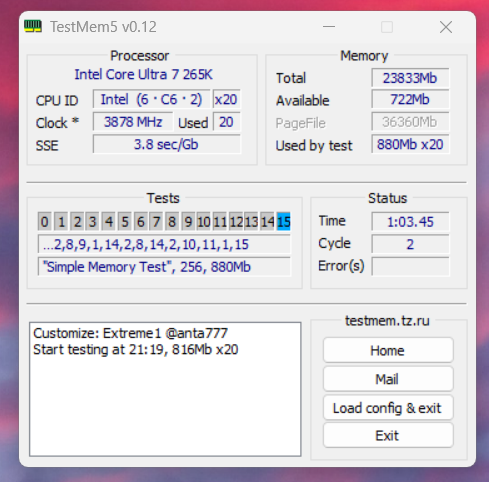489x482 pixels.
Task: Select test indicator 8
Action: click(x=172, y=222)
